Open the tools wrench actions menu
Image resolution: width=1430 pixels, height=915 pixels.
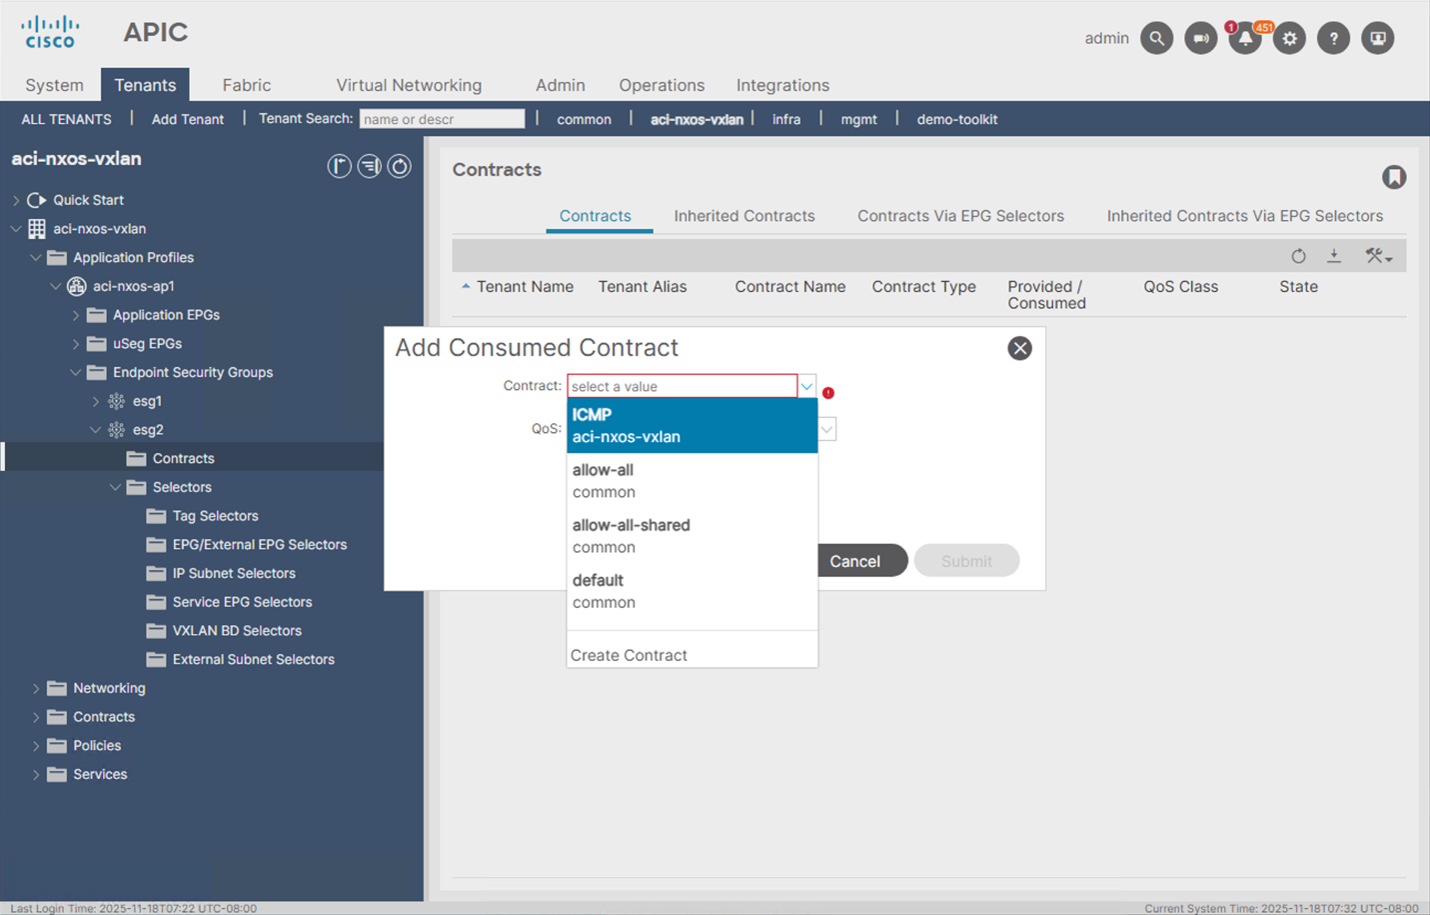pos(1378,256)
